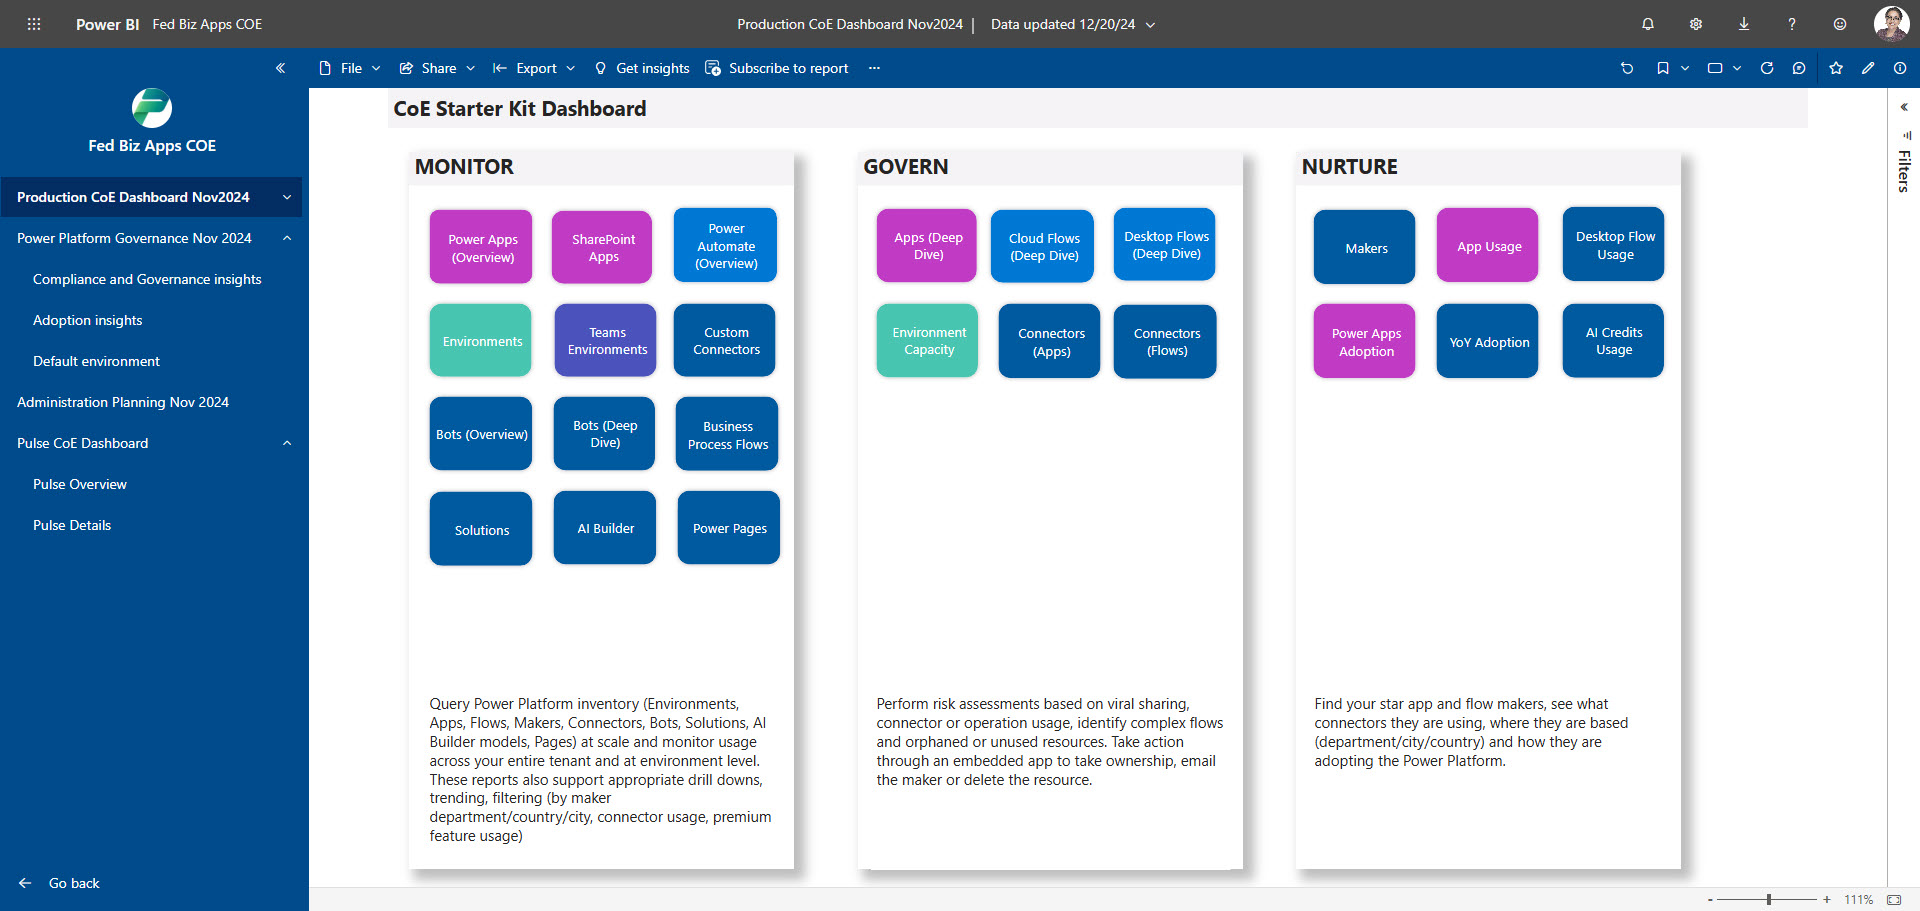Screen dimensions: 1920x911
Task: Open the user profile picture
Action: tap(1891, 23)
